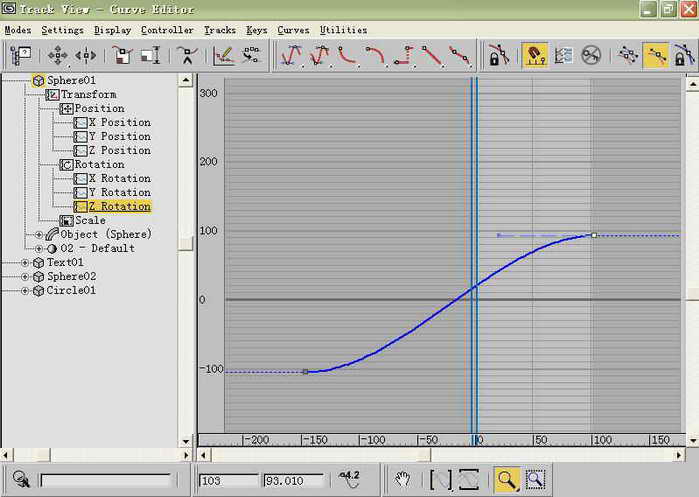Choose the Add Keys tool

[x=186, y=56]
